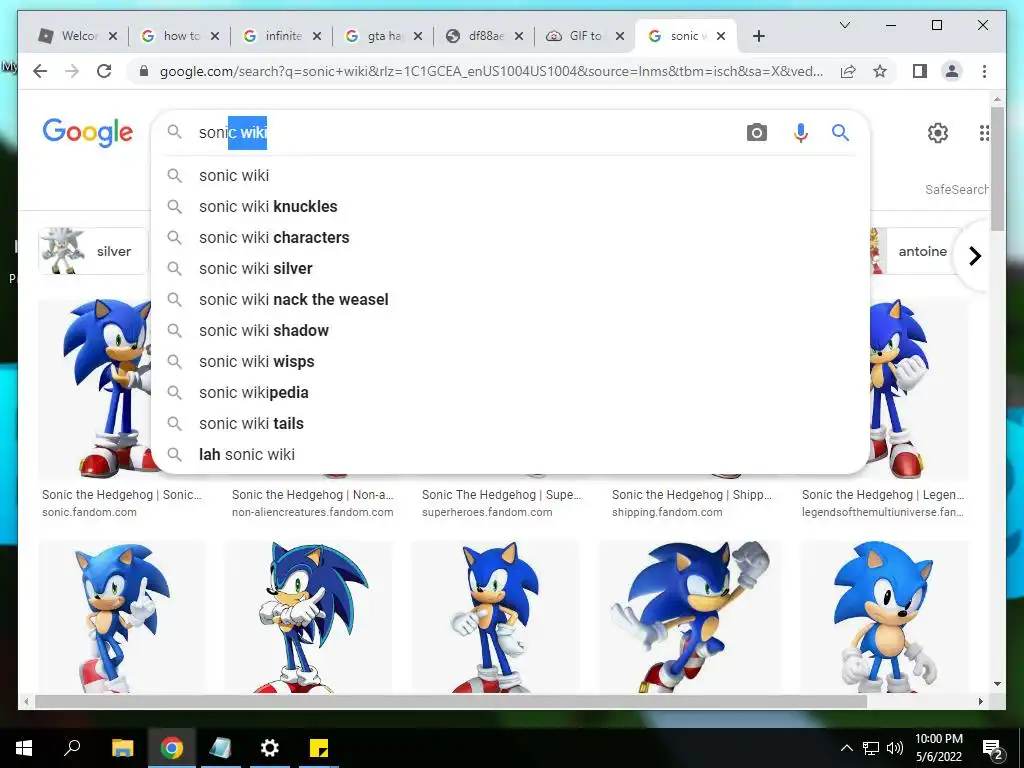Reload the current page
This screenshot has width=1024, height=768.
pos(104,71)
